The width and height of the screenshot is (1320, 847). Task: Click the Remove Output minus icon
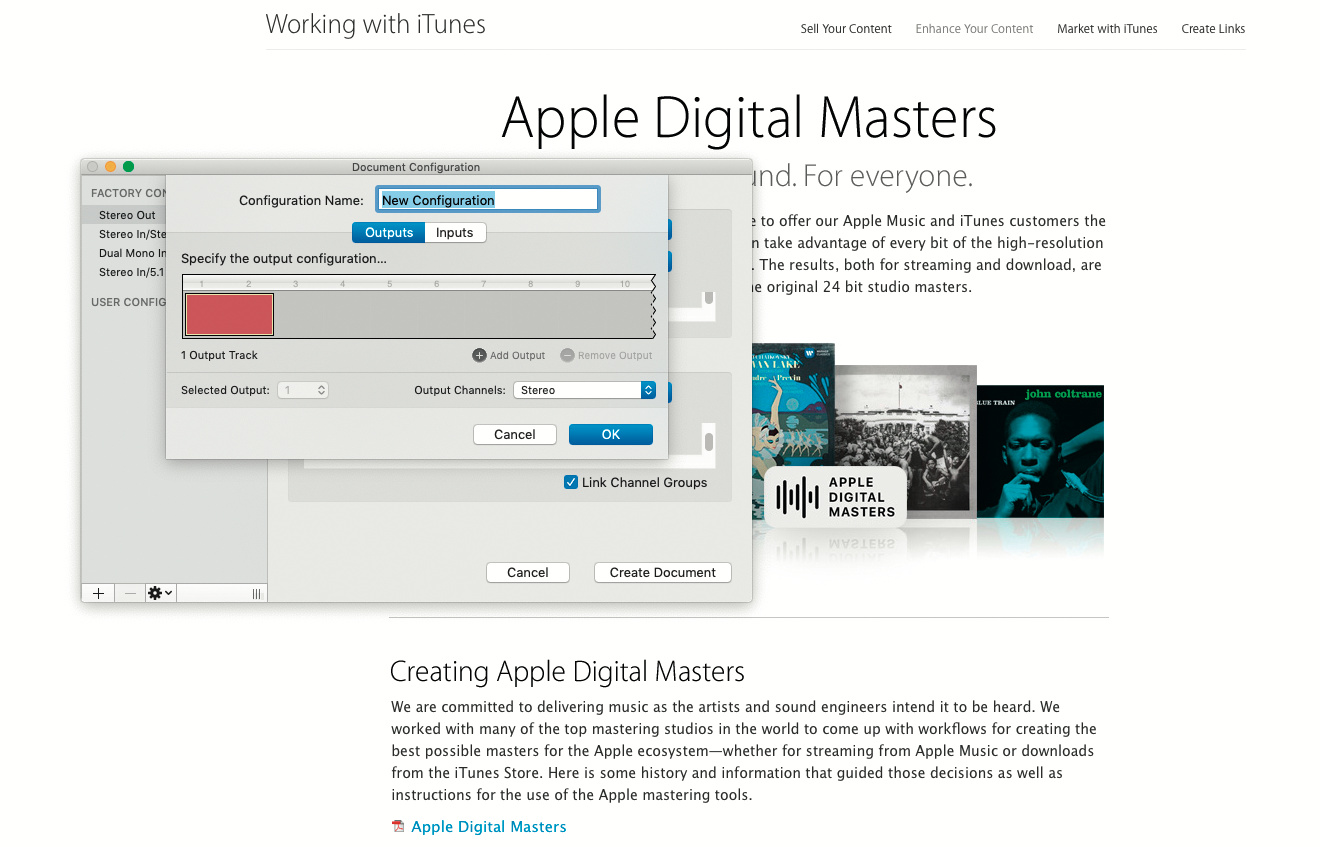click(567, 355)
